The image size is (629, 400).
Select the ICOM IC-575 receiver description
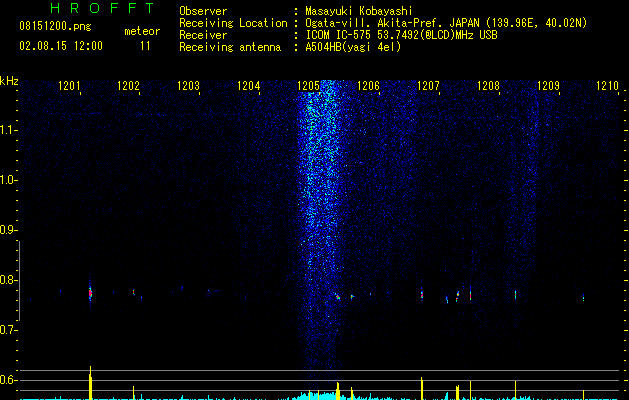(x=401, y=35)
